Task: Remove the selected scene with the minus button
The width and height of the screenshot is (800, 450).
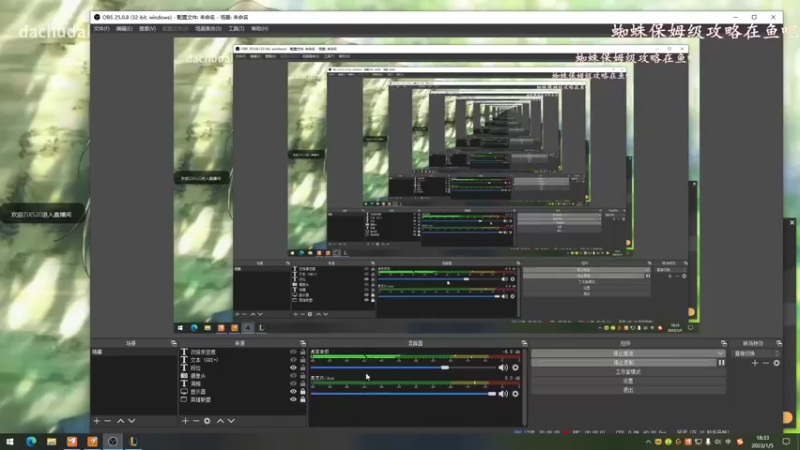Action: tap(108, 421)
